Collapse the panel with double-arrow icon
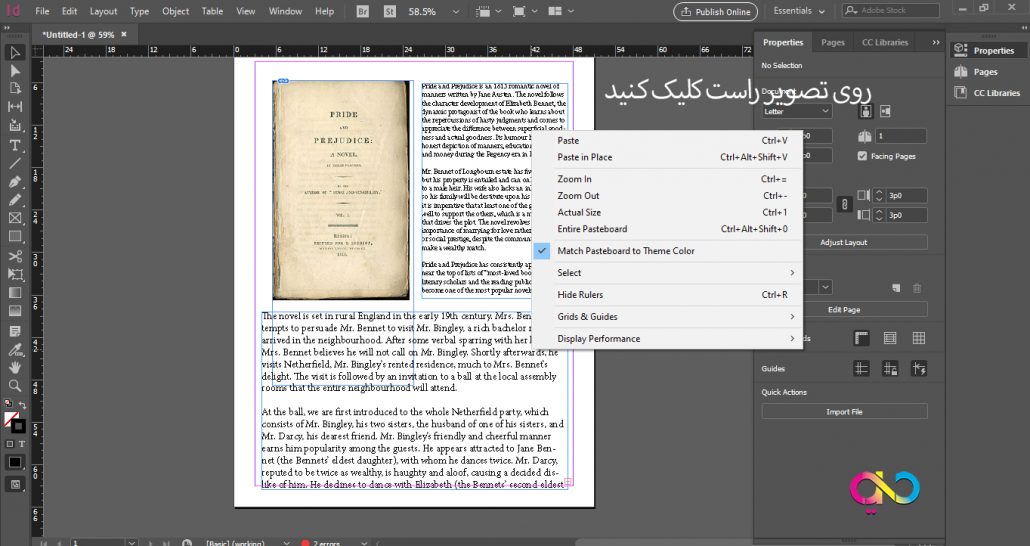 tap(935, 42)
